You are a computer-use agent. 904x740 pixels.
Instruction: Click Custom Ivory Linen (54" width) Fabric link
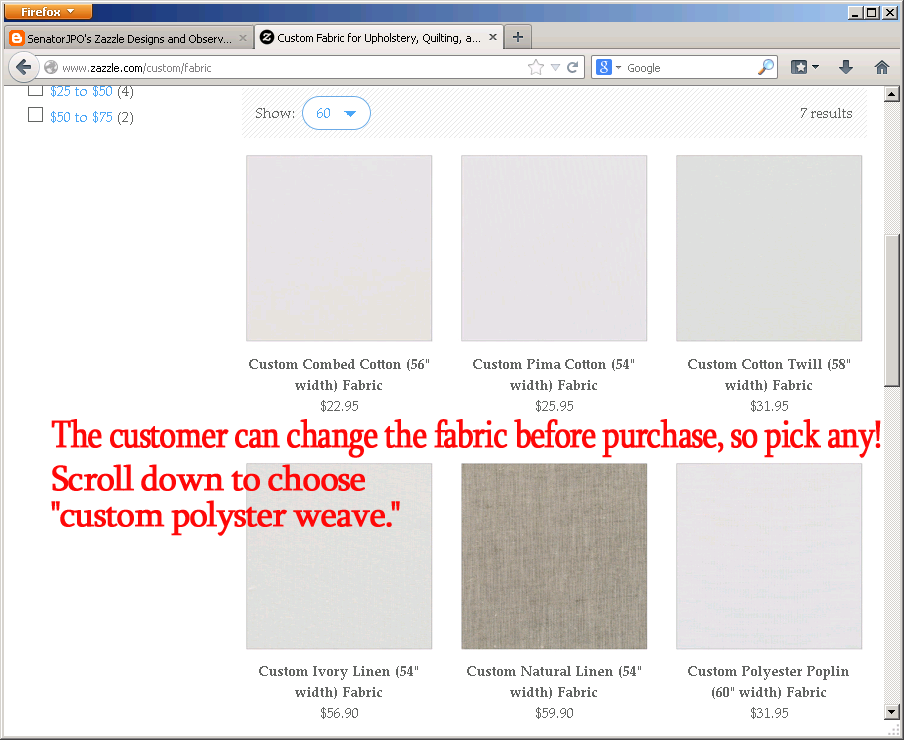(x=339, y=682)
